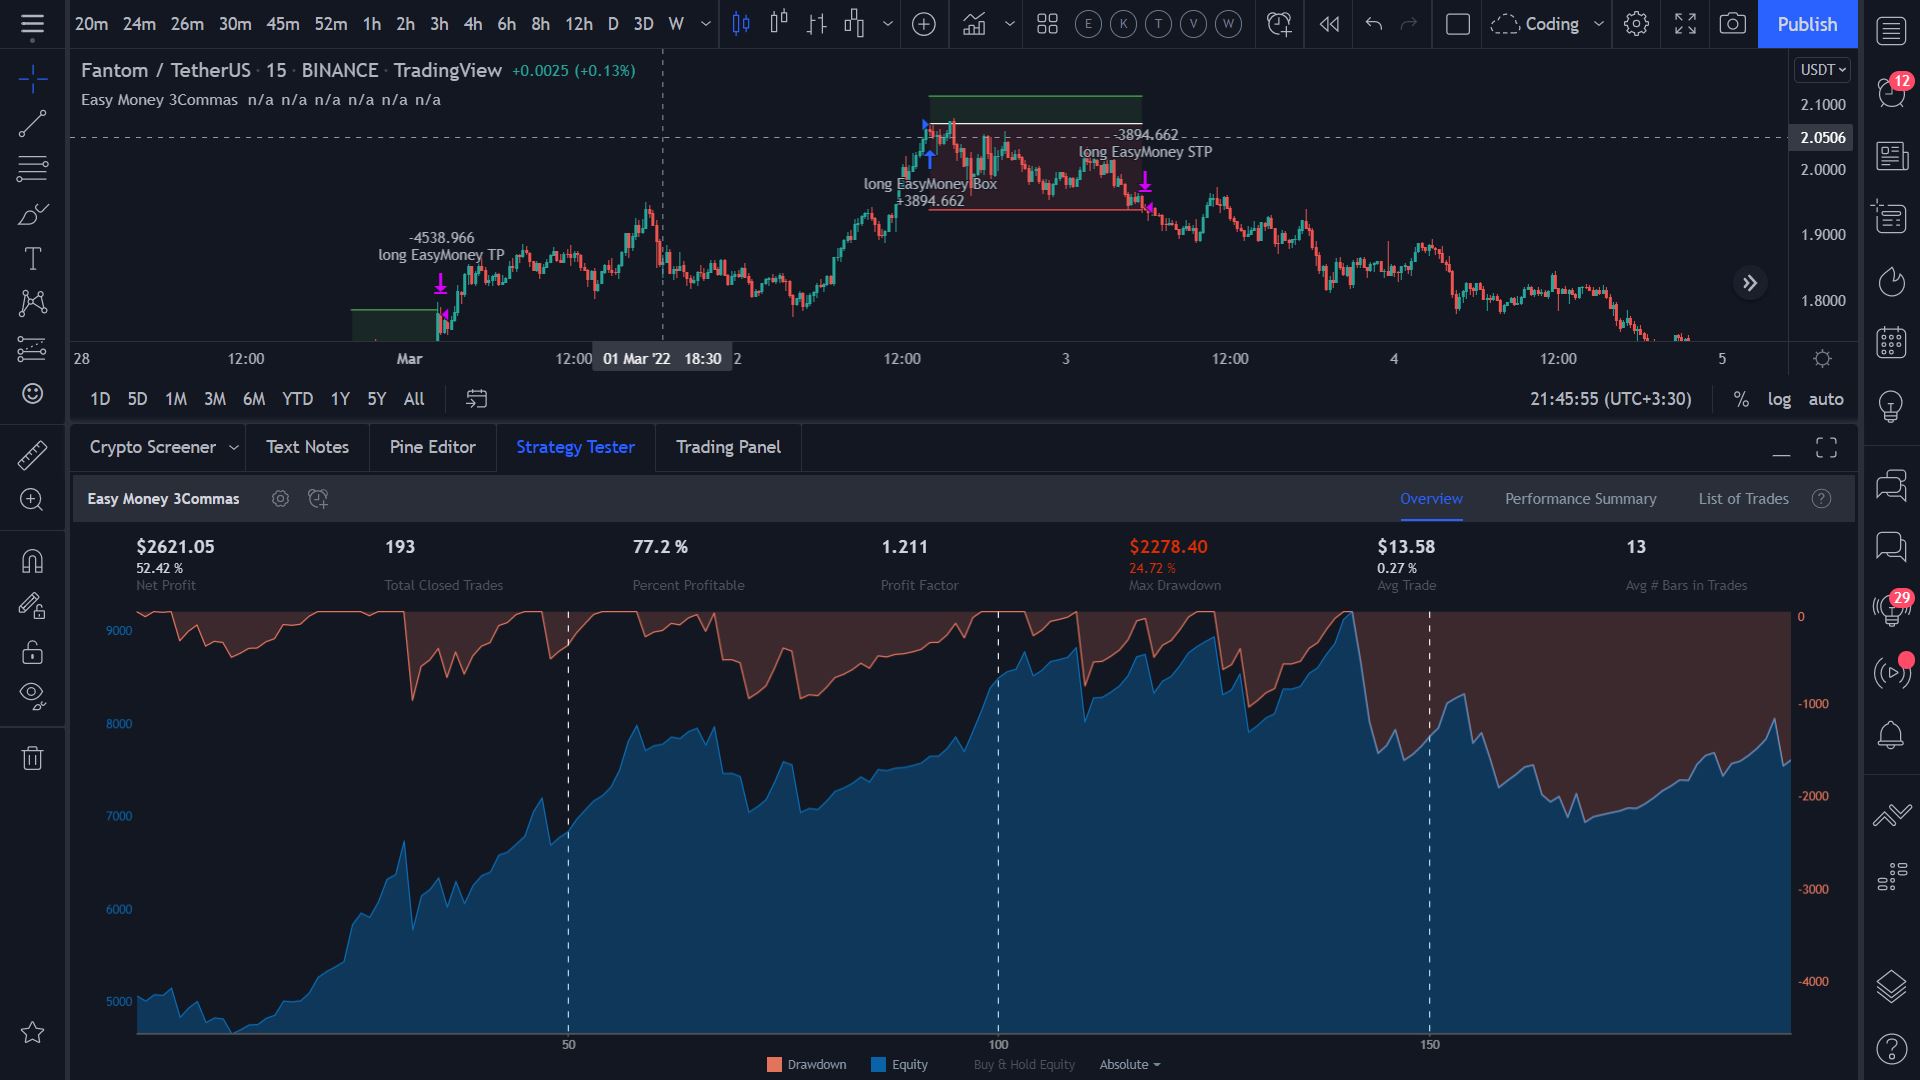Toggle auto scale

1826,399
